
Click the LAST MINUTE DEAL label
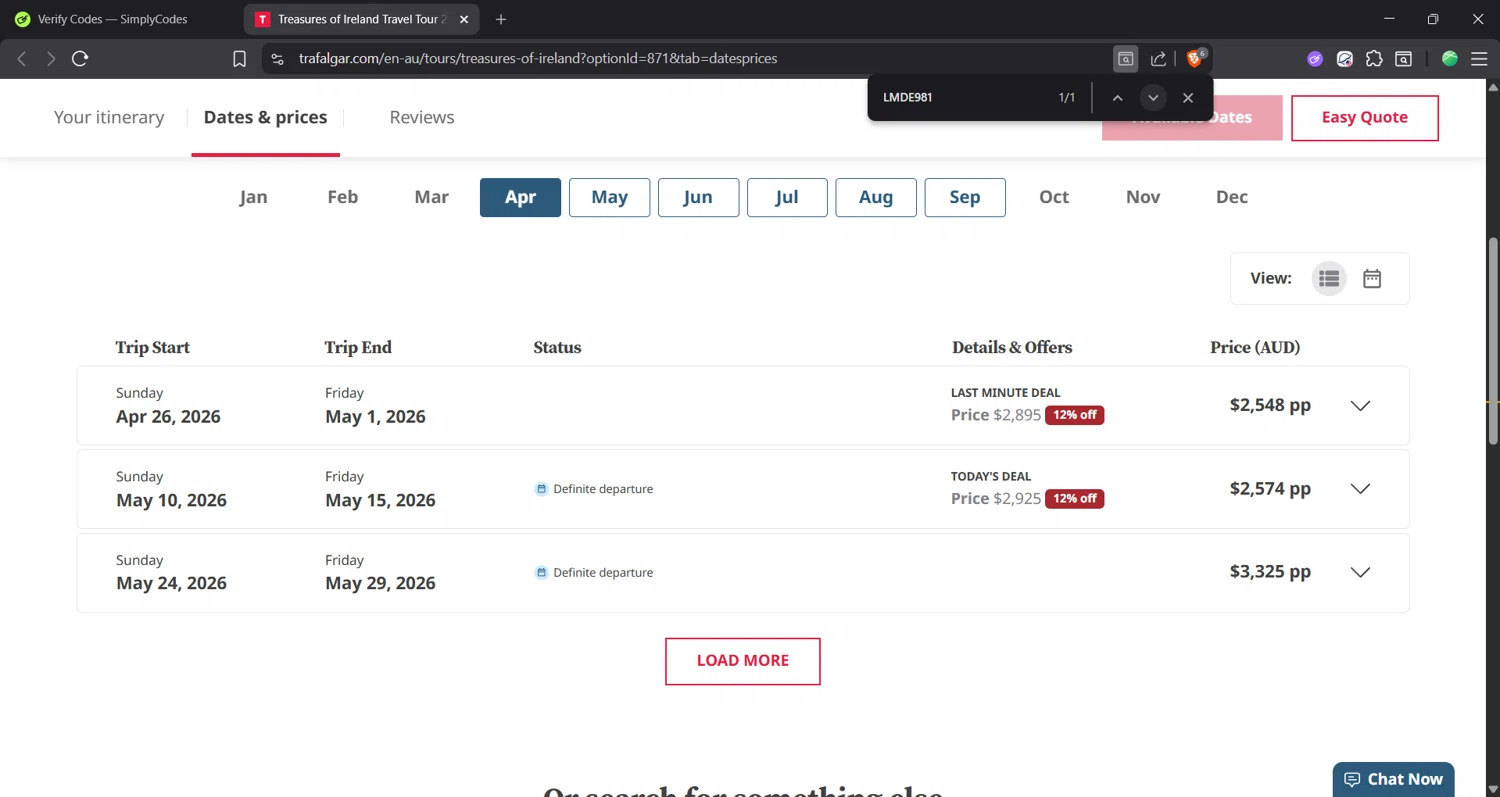(x=1005, y=393)
